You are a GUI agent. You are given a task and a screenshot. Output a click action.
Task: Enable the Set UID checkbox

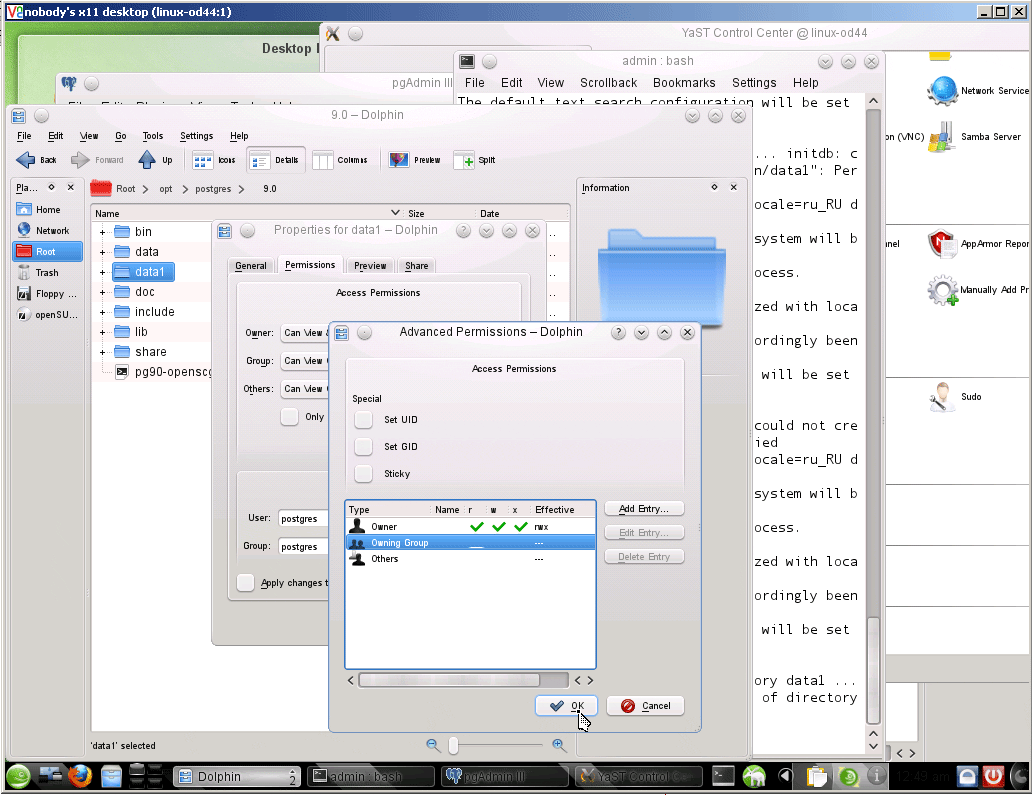tap(363, 419)
